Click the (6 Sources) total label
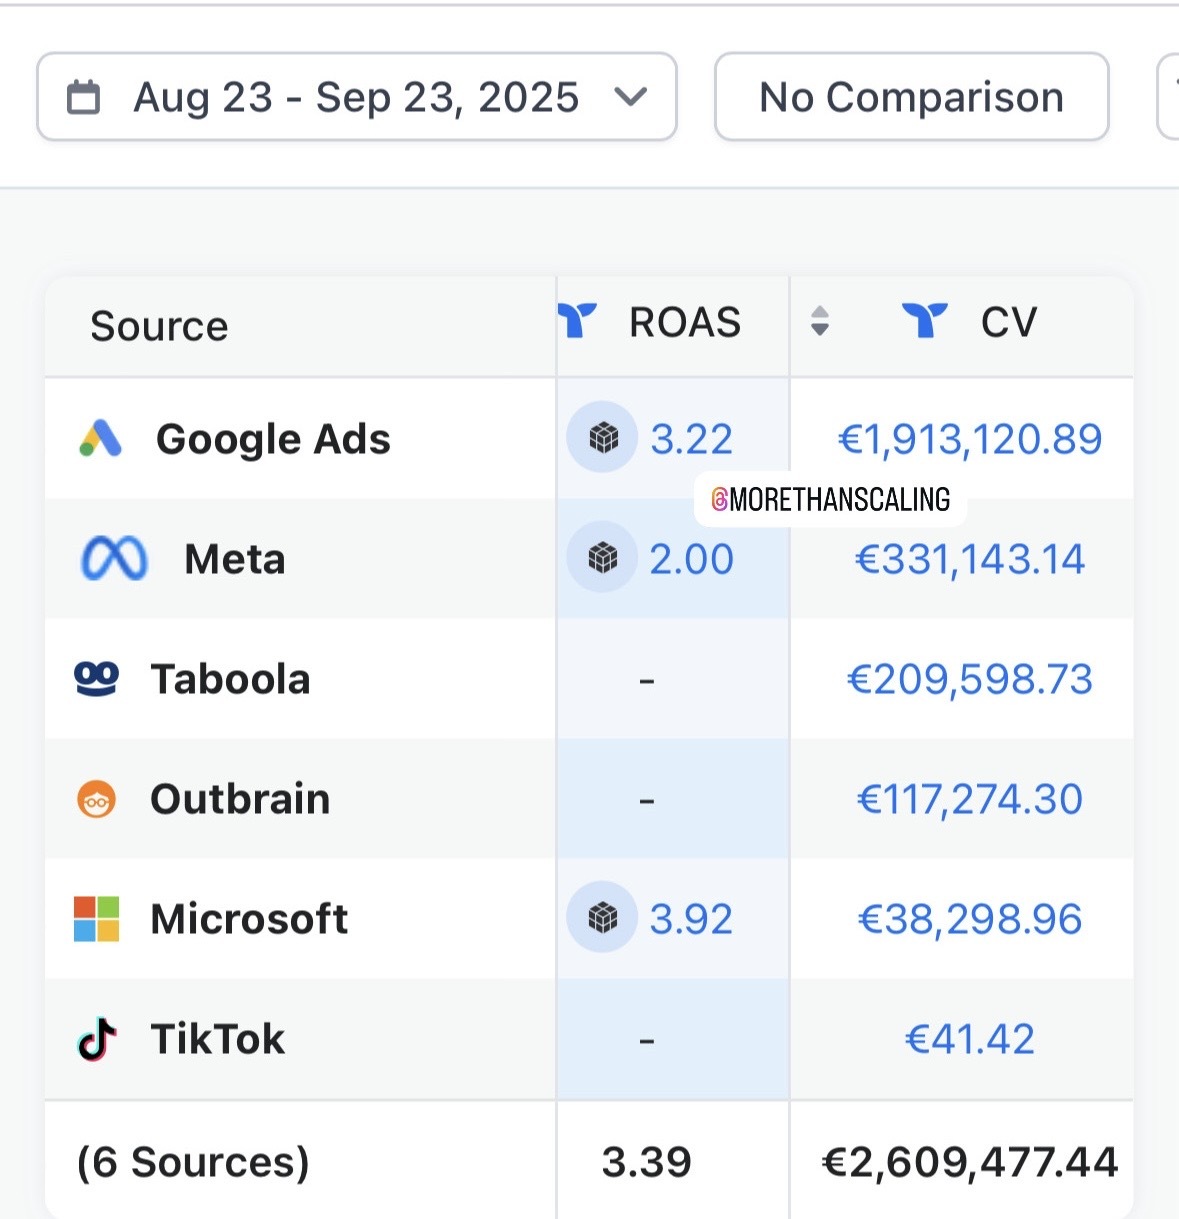The width and height of the screenshot is (1179, 1219). [x=193, y=1162]
